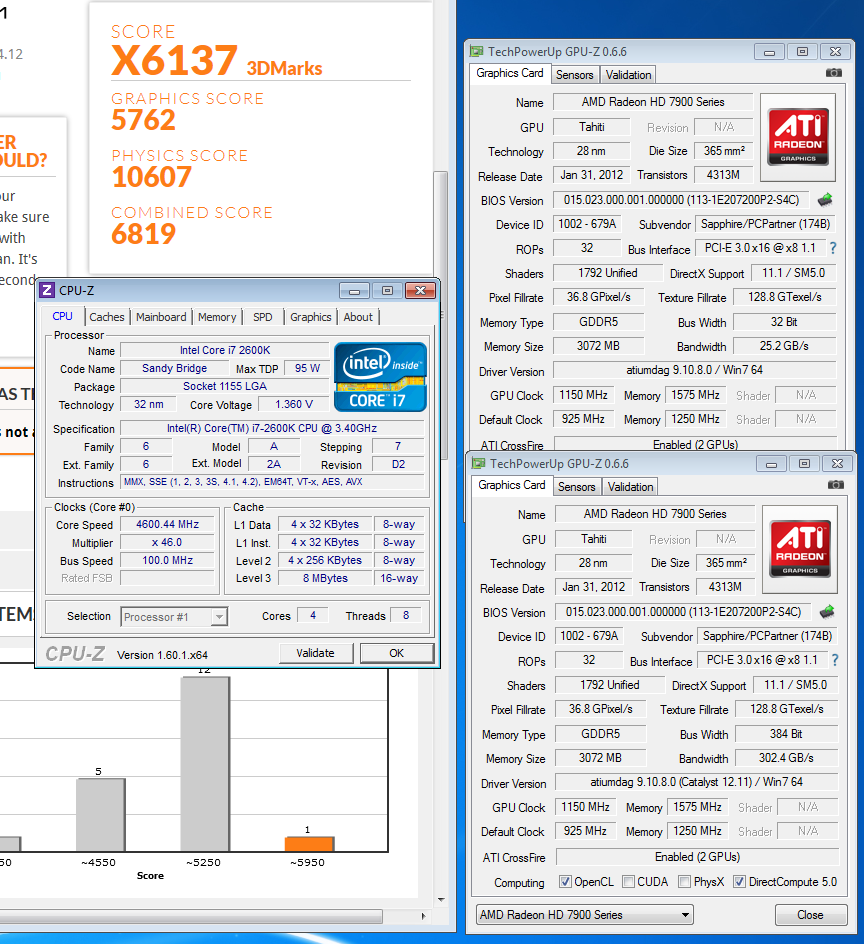
Task: Select Graphics Card tab in lower GPU-Z
Action: coord(512,485)
